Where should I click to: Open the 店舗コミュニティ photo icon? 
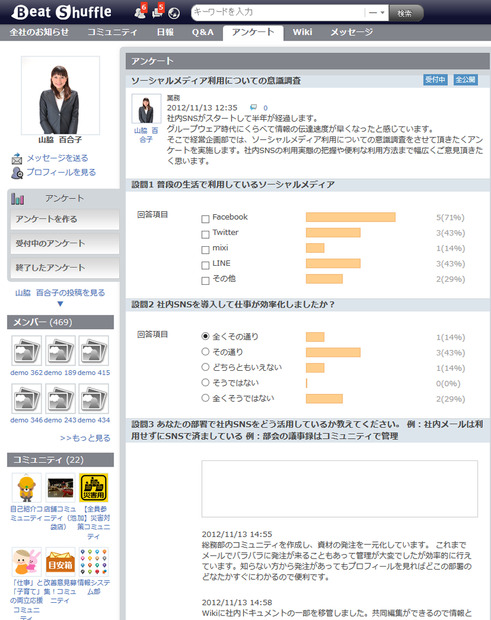pos(60,488)
